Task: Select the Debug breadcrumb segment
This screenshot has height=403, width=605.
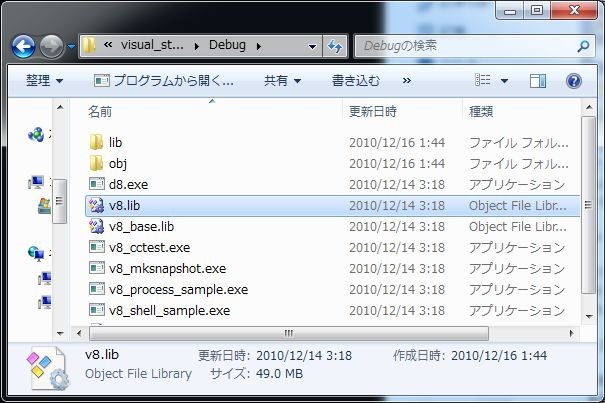Action: coord(227,45)
